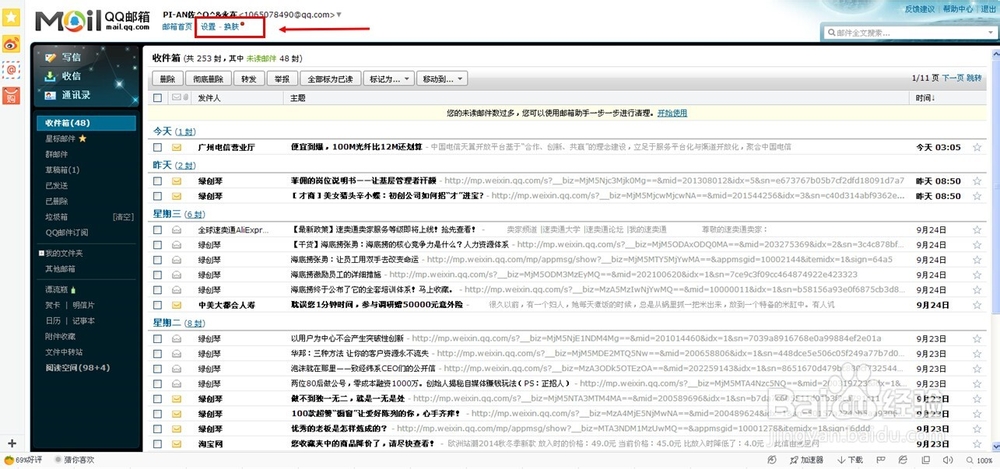Open 阅读空间(98+4)
Viewport: 1000px width, 469px height.
[x=78, y=368]
